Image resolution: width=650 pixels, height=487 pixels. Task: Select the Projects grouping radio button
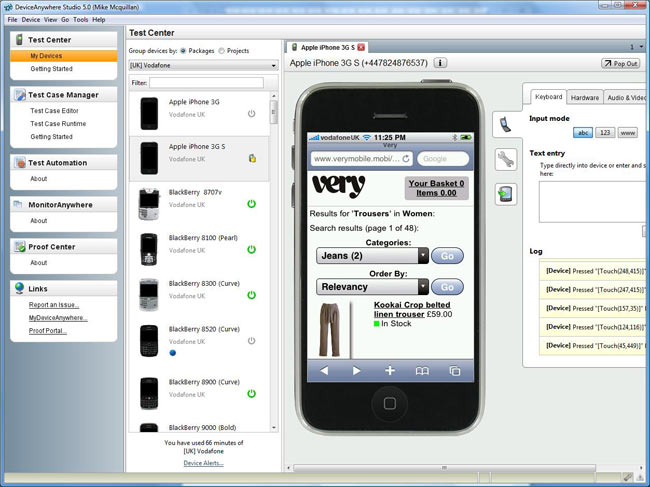pyautogui.click(x=221, y=50)
